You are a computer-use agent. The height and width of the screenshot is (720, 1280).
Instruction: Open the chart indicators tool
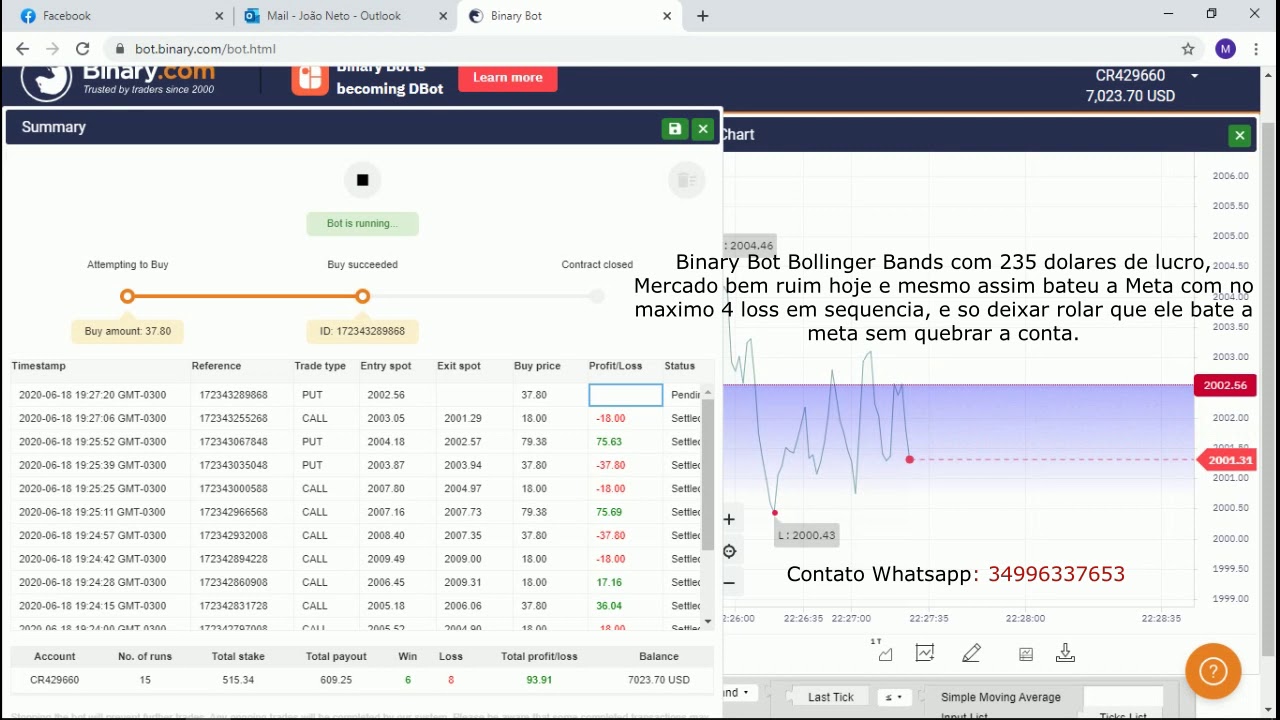pos(925,653)
